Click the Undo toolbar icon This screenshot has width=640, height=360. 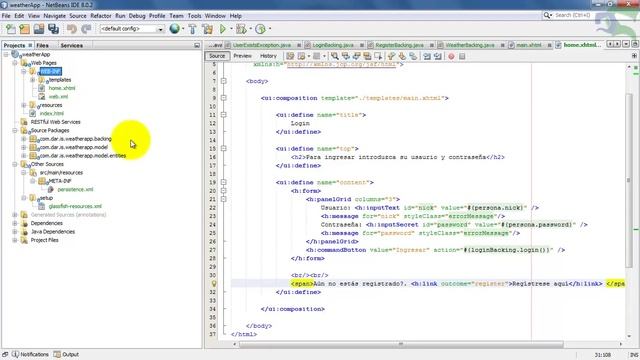pos(72,29)
